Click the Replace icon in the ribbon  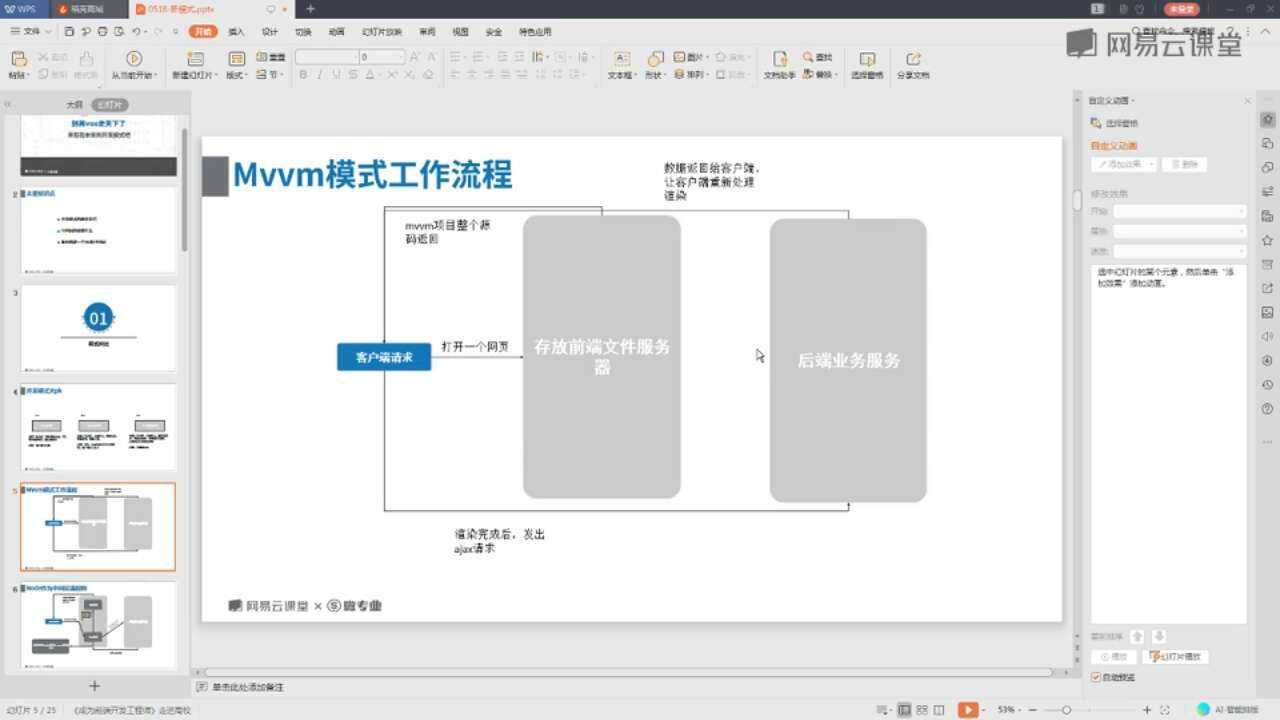(808, 75)
